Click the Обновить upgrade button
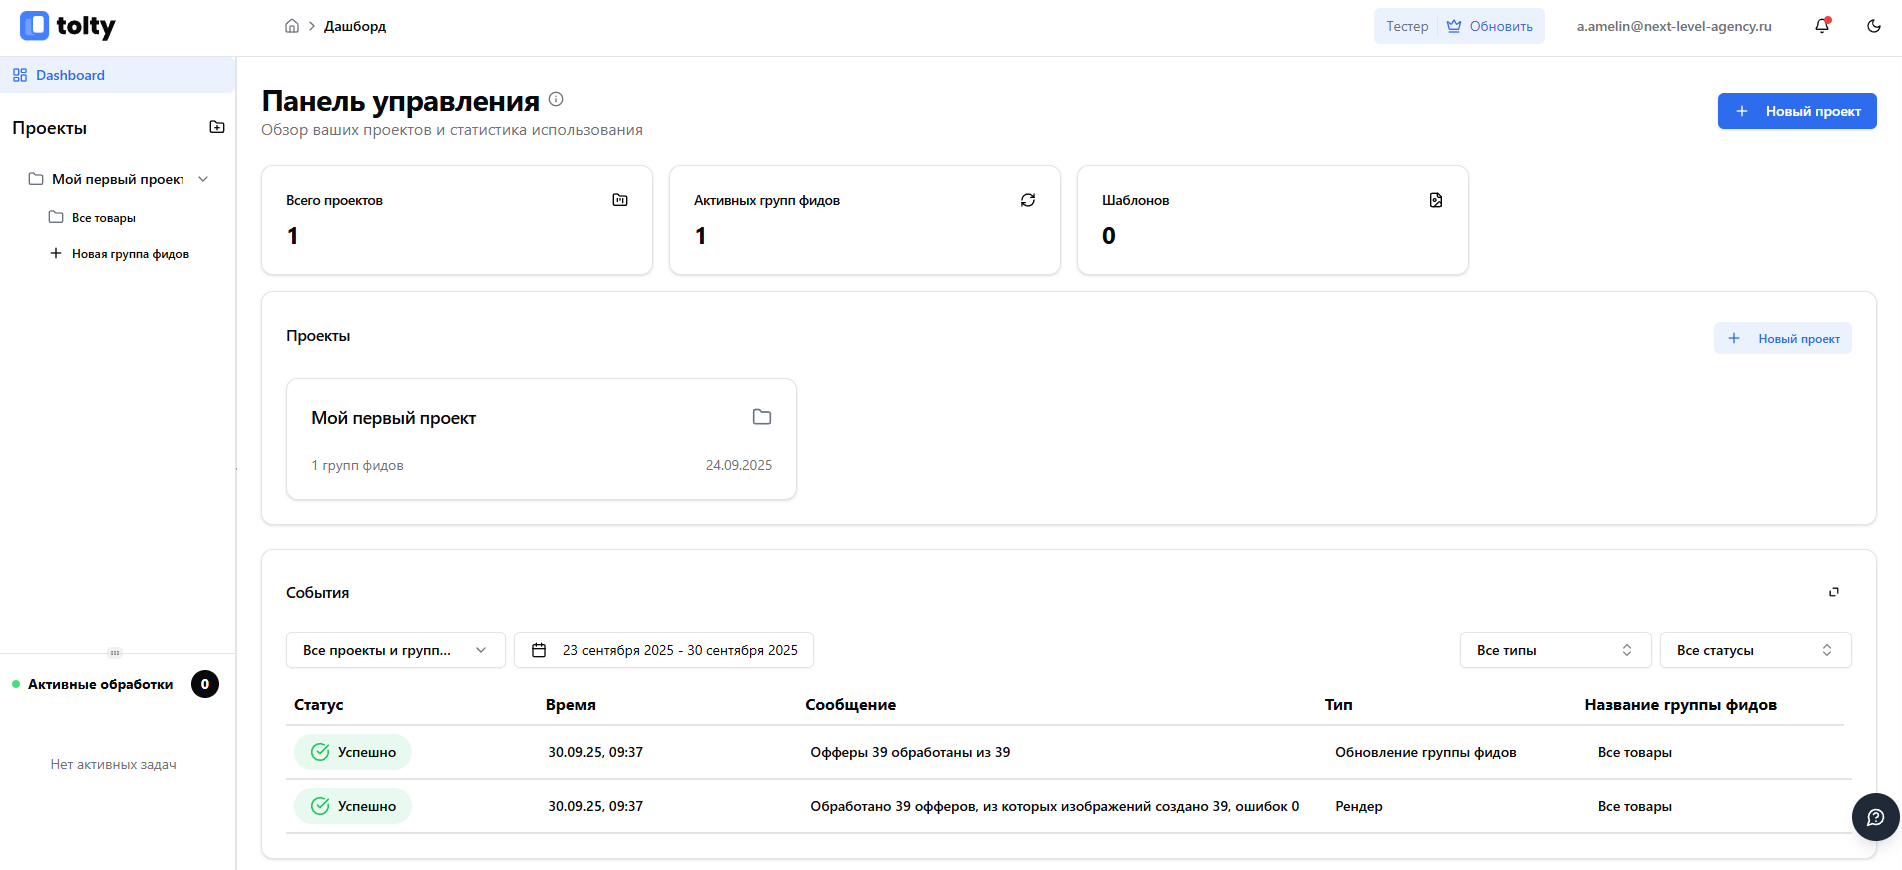 1490,26
